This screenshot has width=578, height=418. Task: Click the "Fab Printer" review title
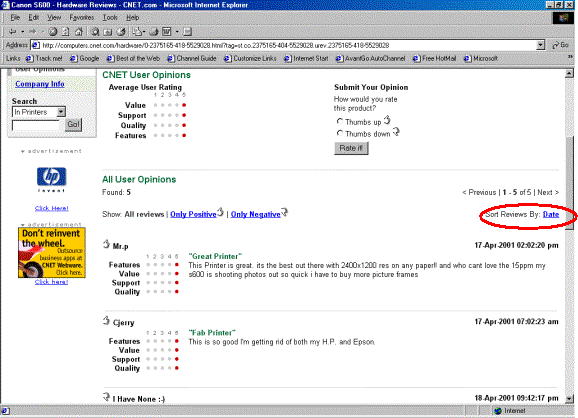tap(212, 332)
